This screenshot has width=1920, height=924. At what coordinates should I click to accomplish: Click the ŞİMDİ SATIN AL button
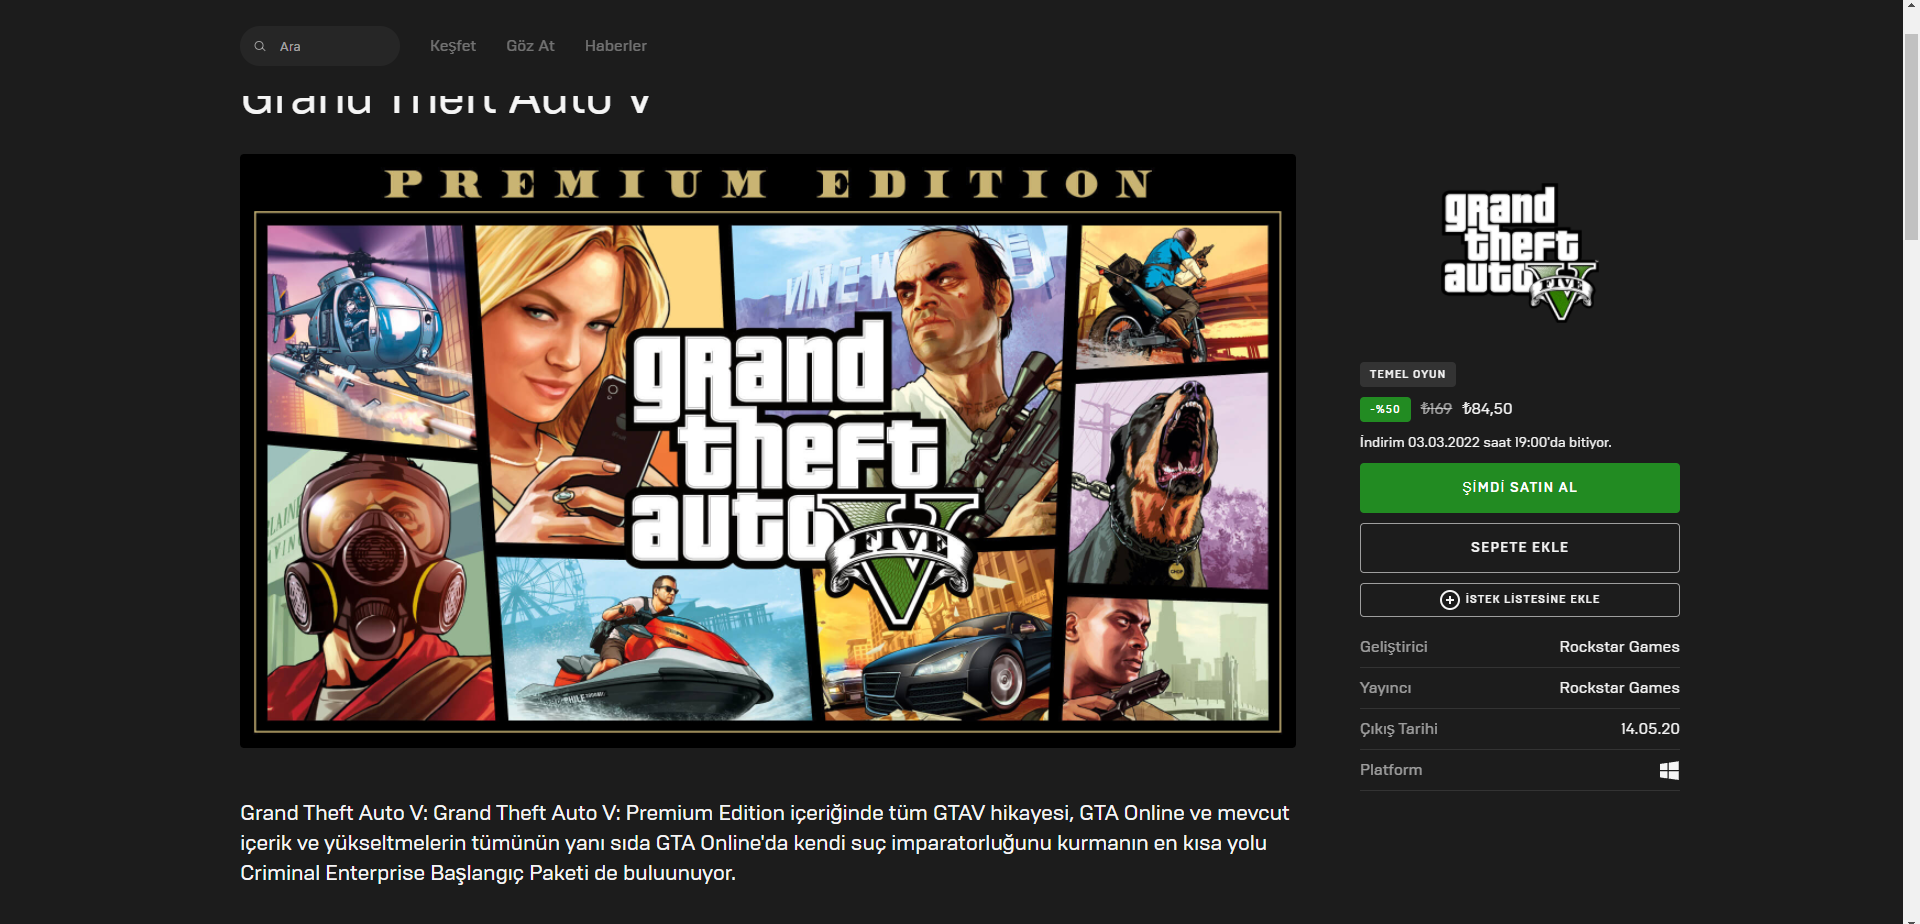1519,488
